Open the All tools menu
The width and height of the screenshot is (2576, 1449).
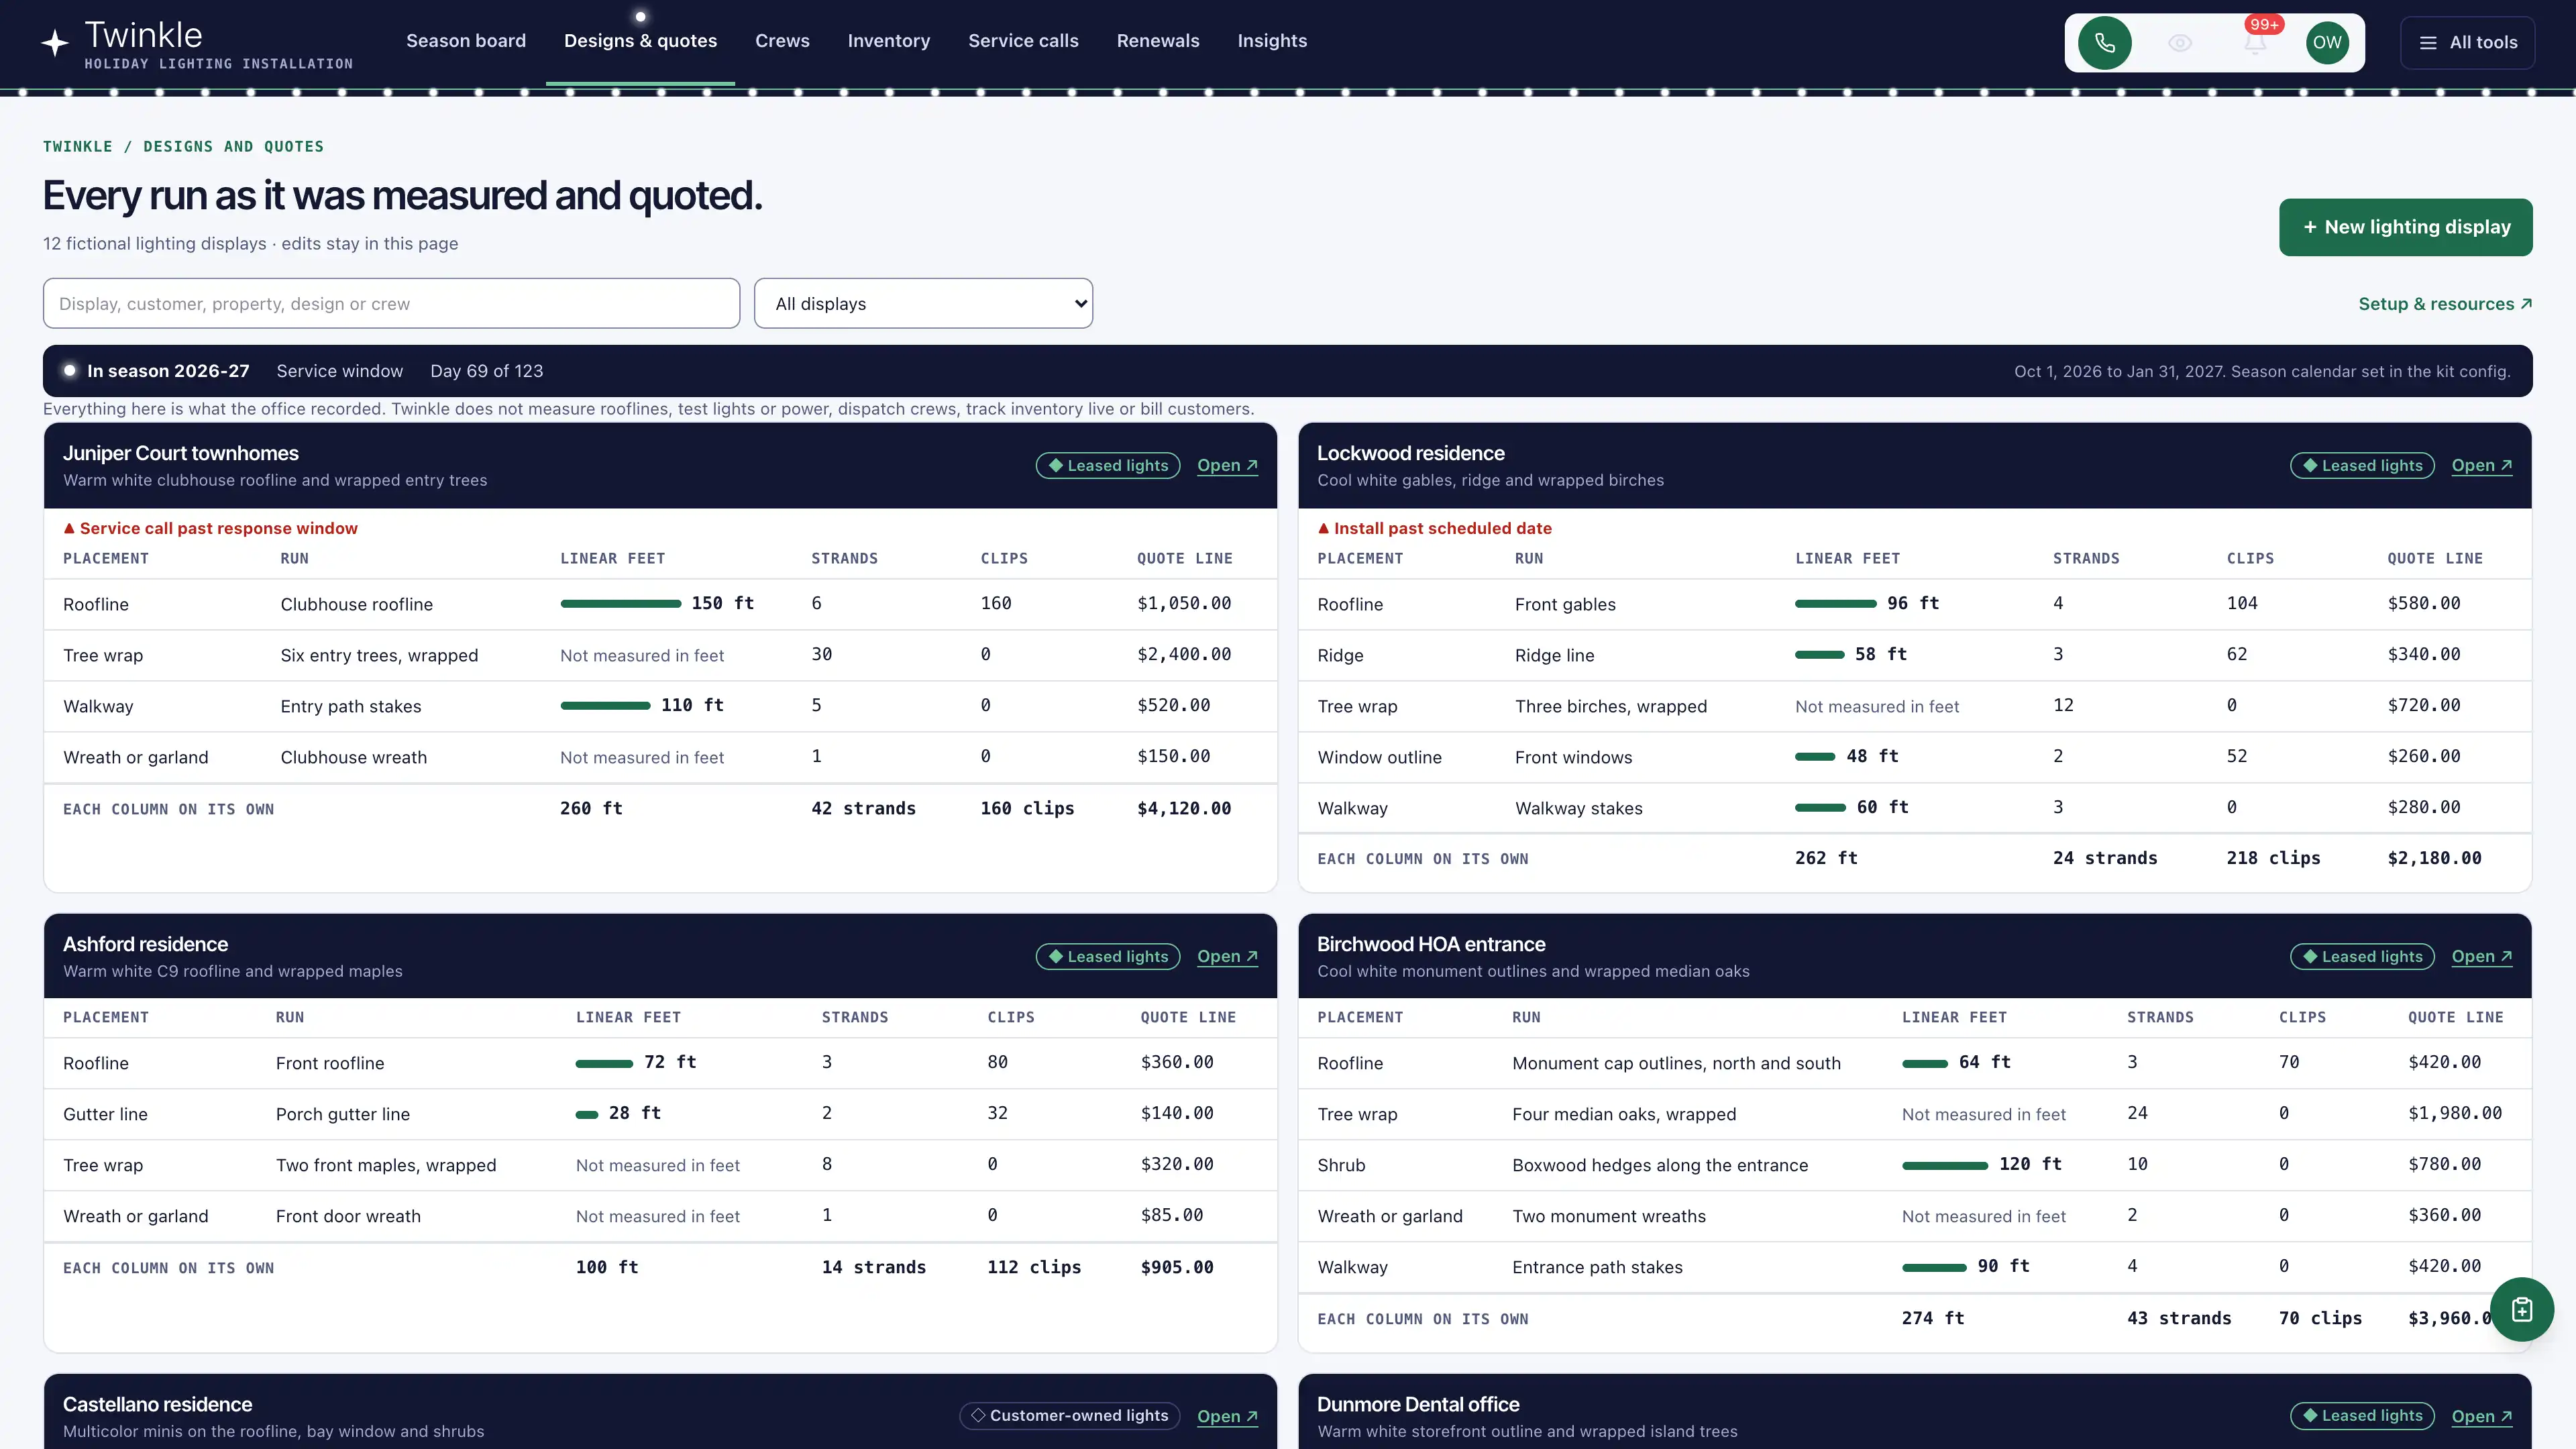(x=2467, y=42)
